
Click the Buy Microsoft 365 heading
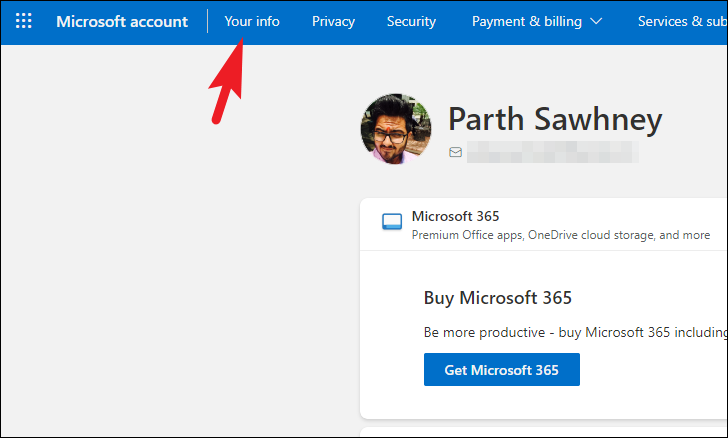tap(498, 298)
